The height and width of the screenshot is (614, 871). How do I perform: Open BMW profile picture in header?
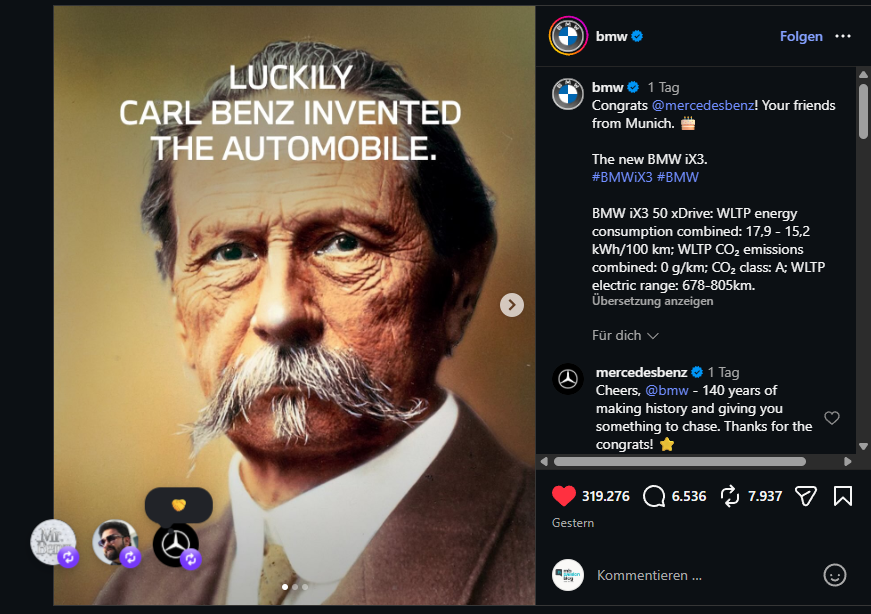click(568, 36)
